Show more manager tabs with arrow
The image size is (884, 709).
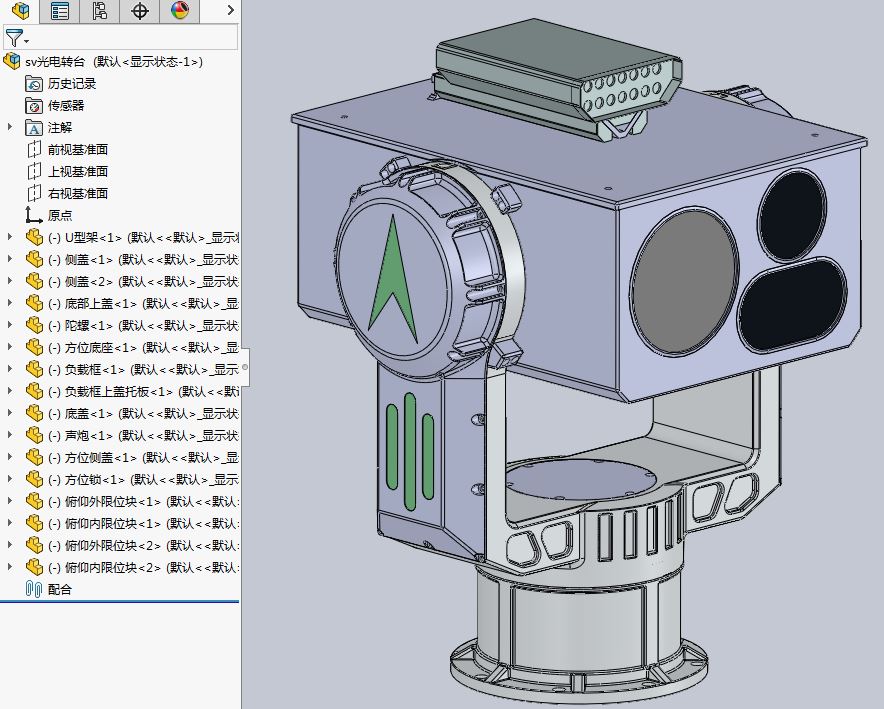230,10
